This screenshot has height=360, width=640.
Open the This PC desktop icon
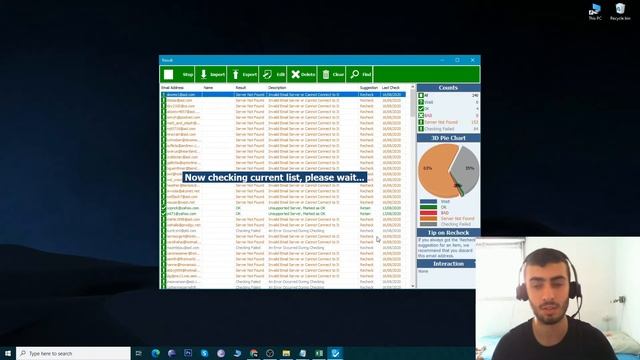pyautogui.click(x=595, y=12)
